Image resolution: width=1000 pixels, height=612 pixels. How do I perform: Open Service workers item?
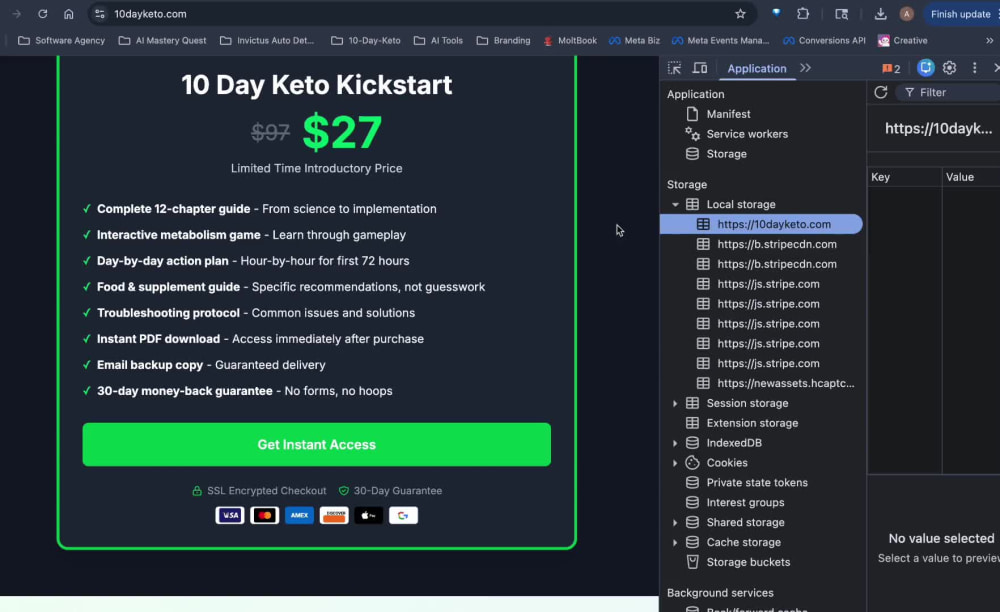click(747, 134)
